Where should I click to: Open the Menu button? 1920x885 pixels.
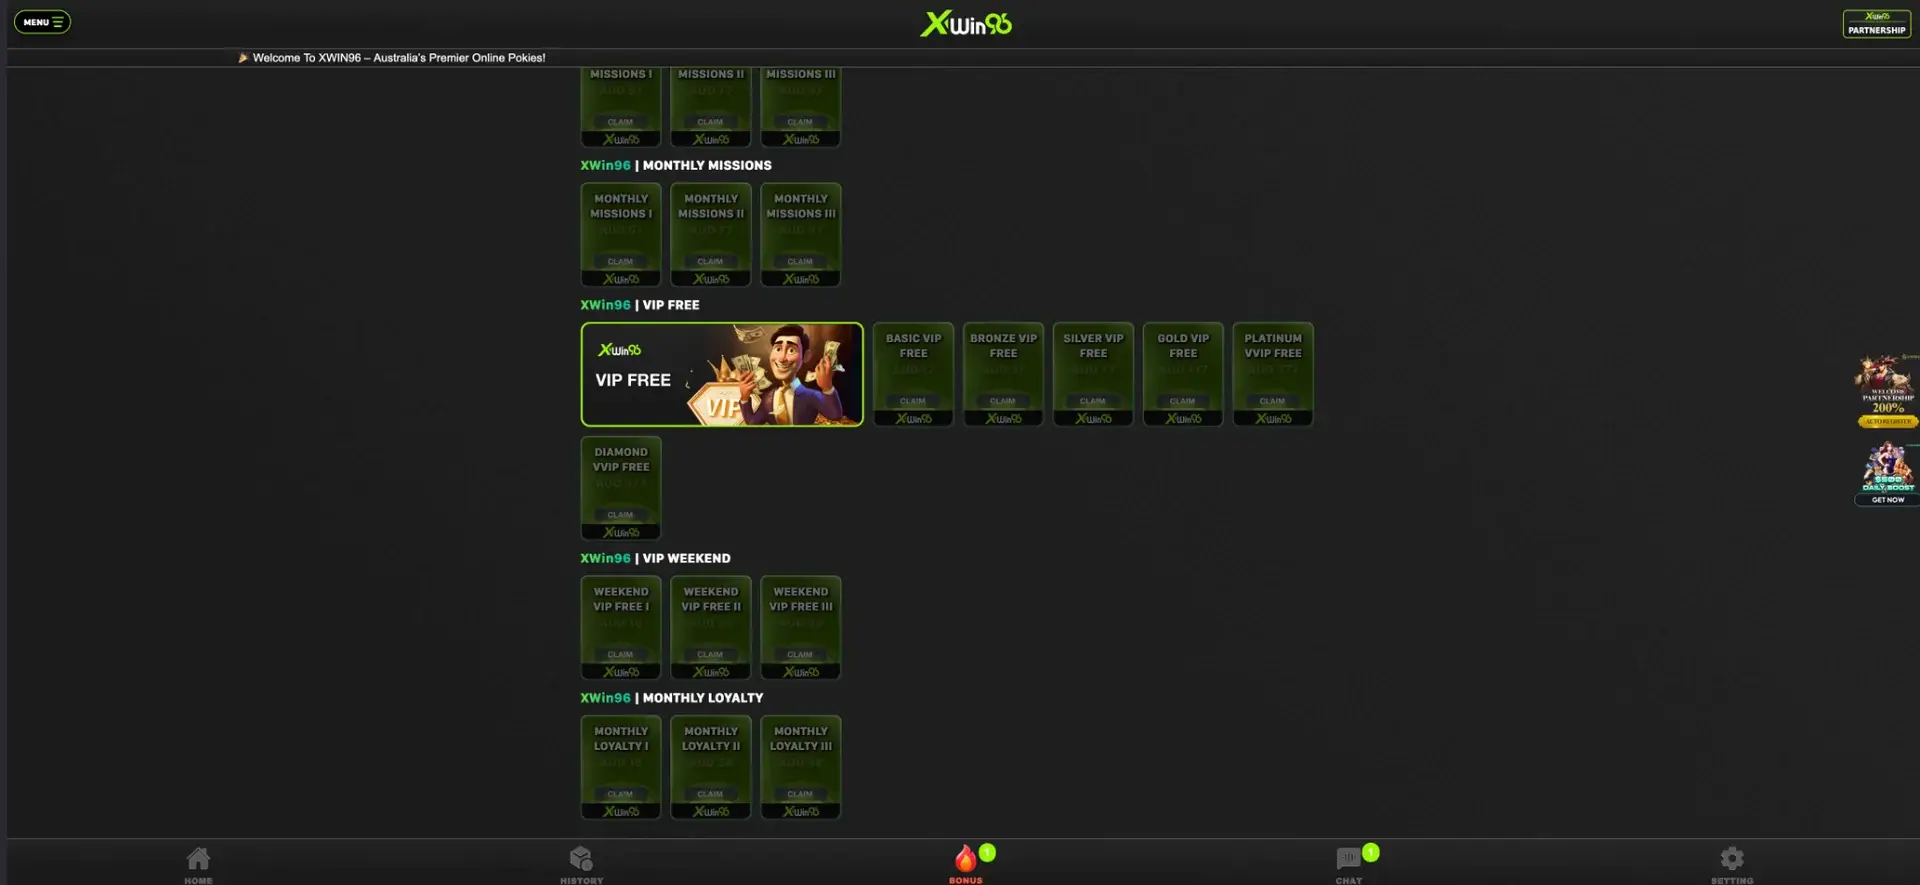tap(42, 22)
